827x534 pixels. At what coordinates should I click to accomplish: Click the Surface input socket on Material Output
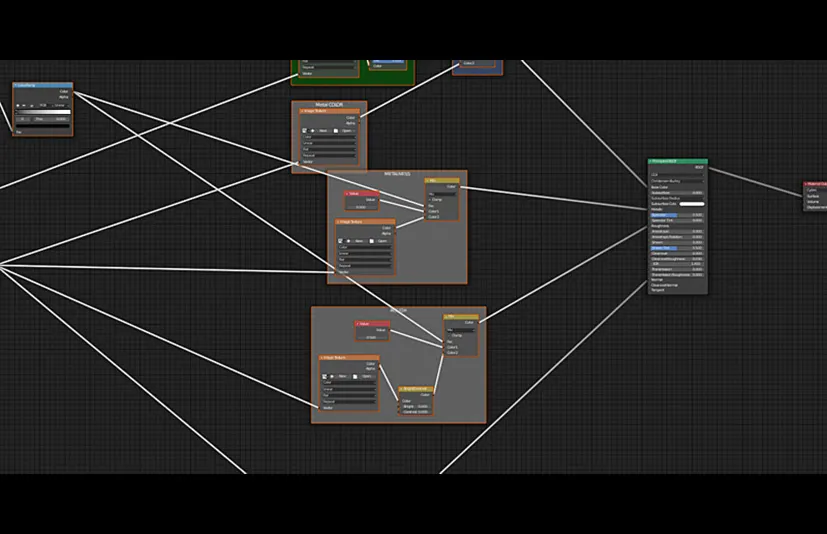coord(804,196)
